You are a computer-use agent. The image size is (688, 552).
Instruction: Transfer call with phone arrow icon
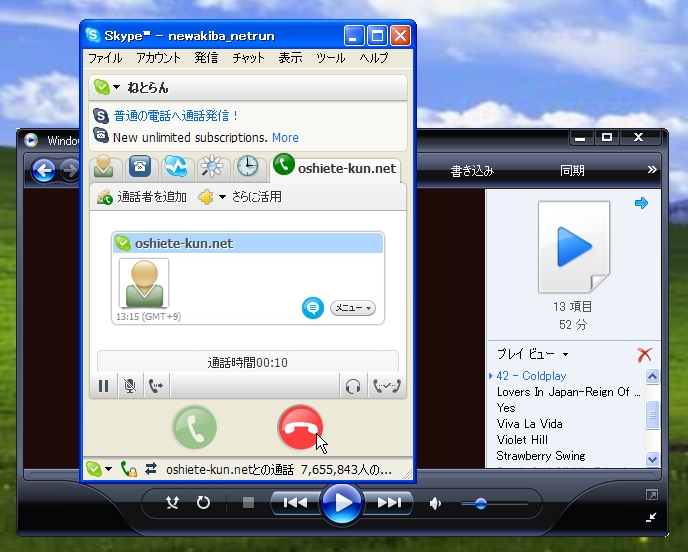(x=156, y=386)
